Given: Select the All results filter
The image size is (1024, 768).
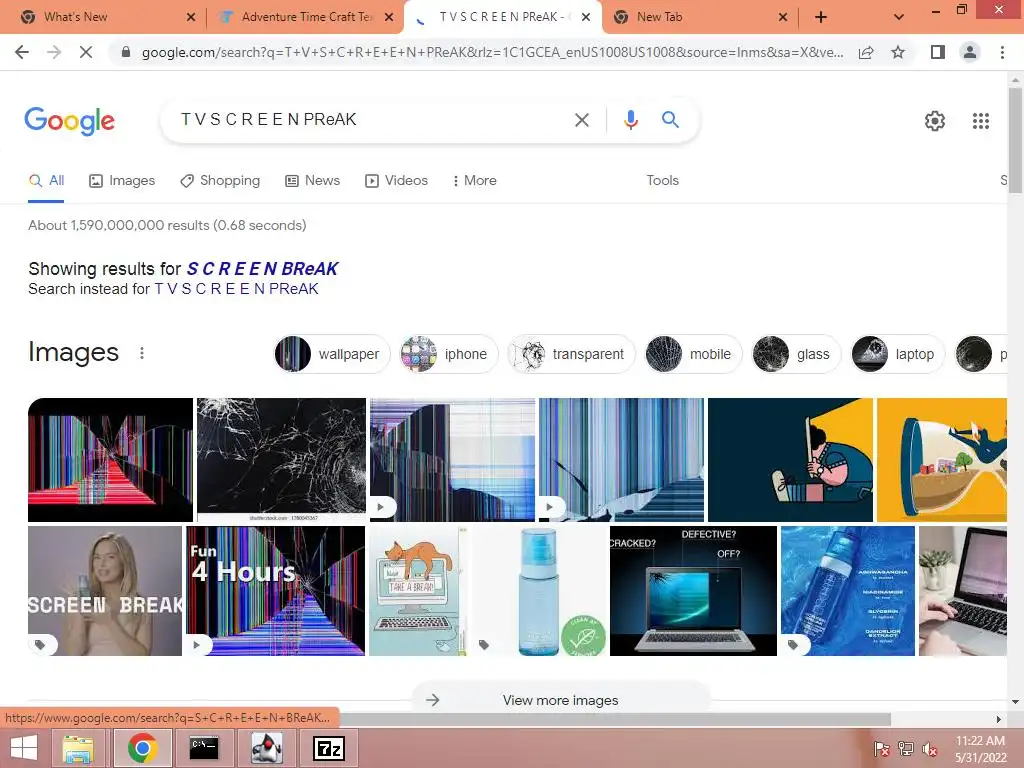Looking at the screenshot, I should click(46, 180).
